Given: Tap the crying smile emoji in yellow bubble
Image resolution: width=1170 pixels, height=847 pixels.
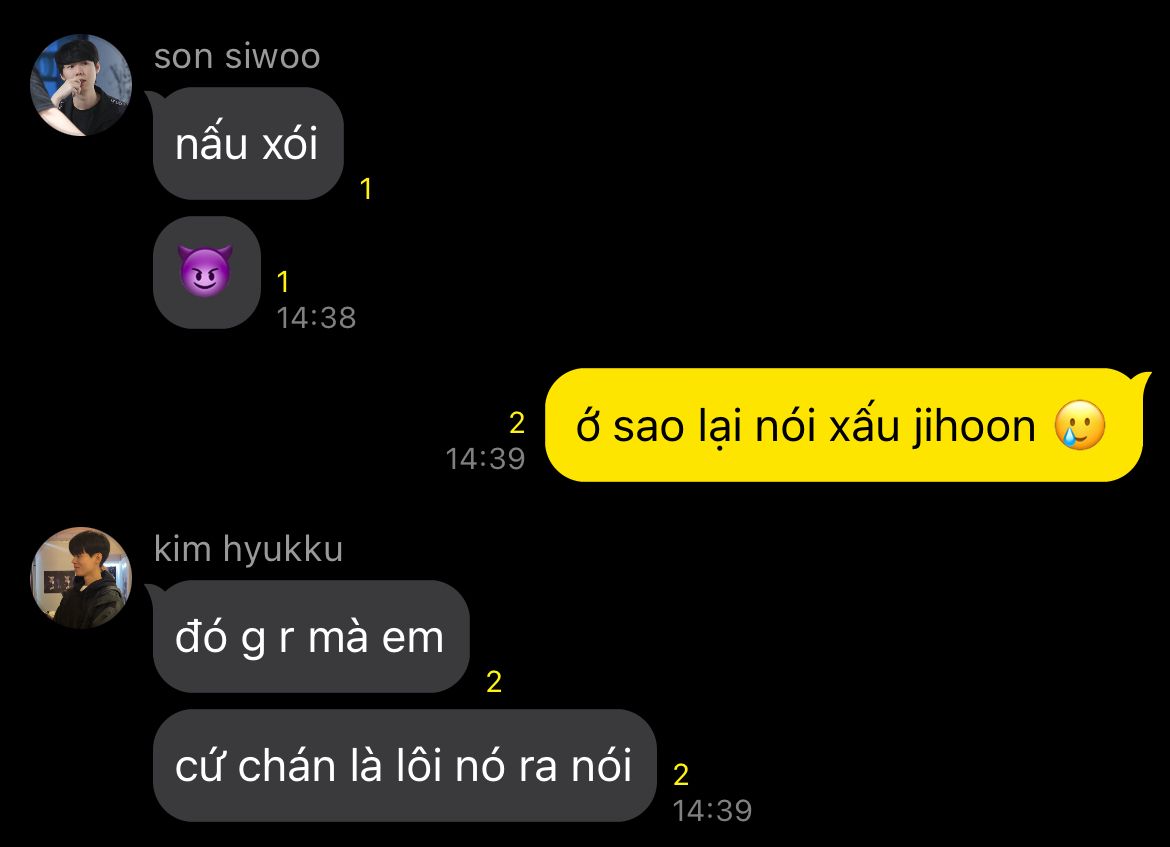Looking at the screenshot, I should coord(1080,425).
